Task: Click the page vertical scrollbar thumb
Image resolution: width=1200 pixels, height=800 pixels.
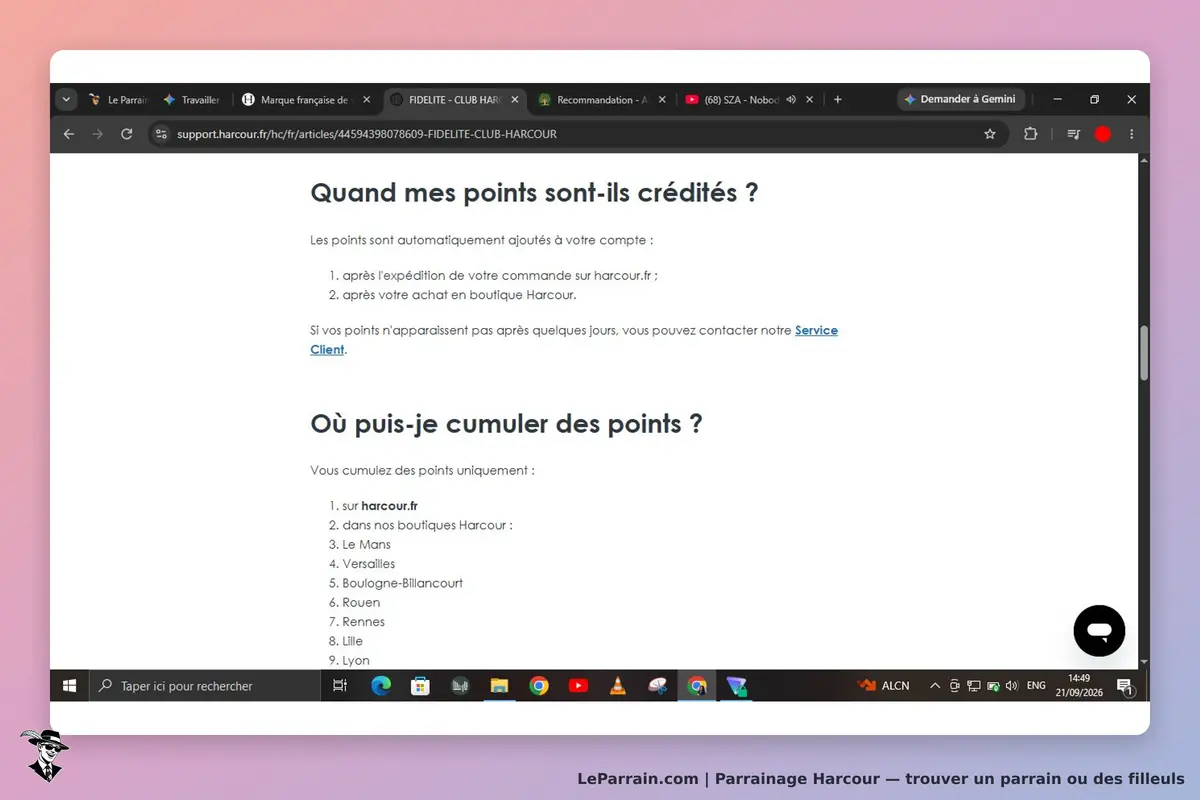Action: click(1144, 353)
